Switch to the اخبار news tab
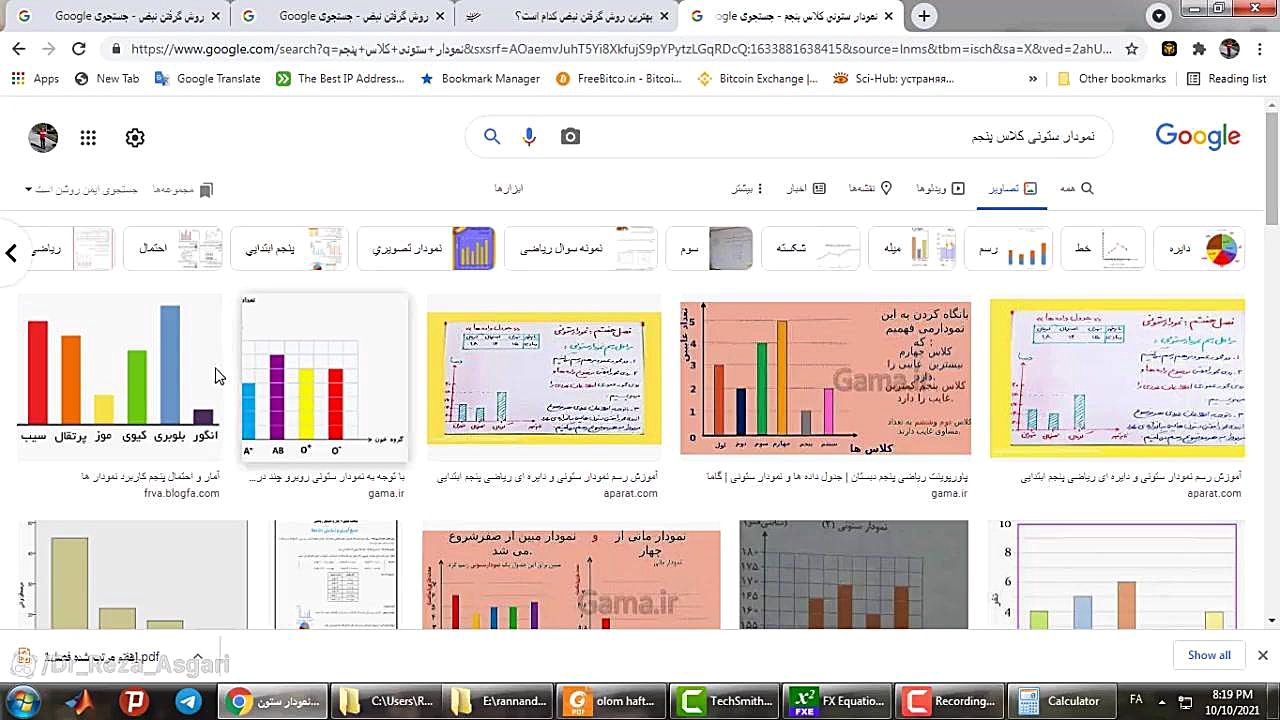The height and width of the screenshot is (720, 1280). [x=806, y=188]
